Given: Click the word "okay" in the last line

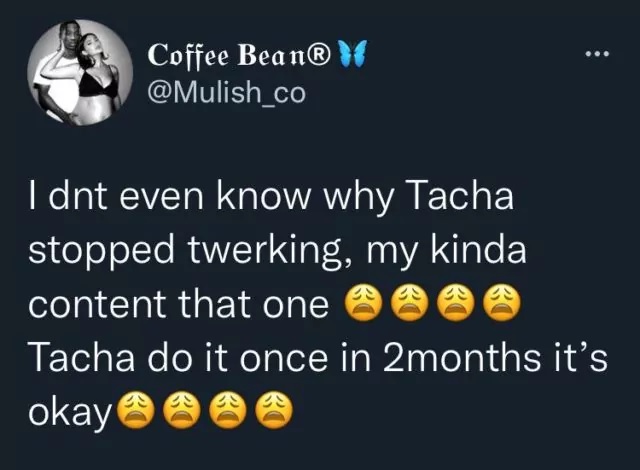Looking at the screenshot, I should click(x=68, y=410).
